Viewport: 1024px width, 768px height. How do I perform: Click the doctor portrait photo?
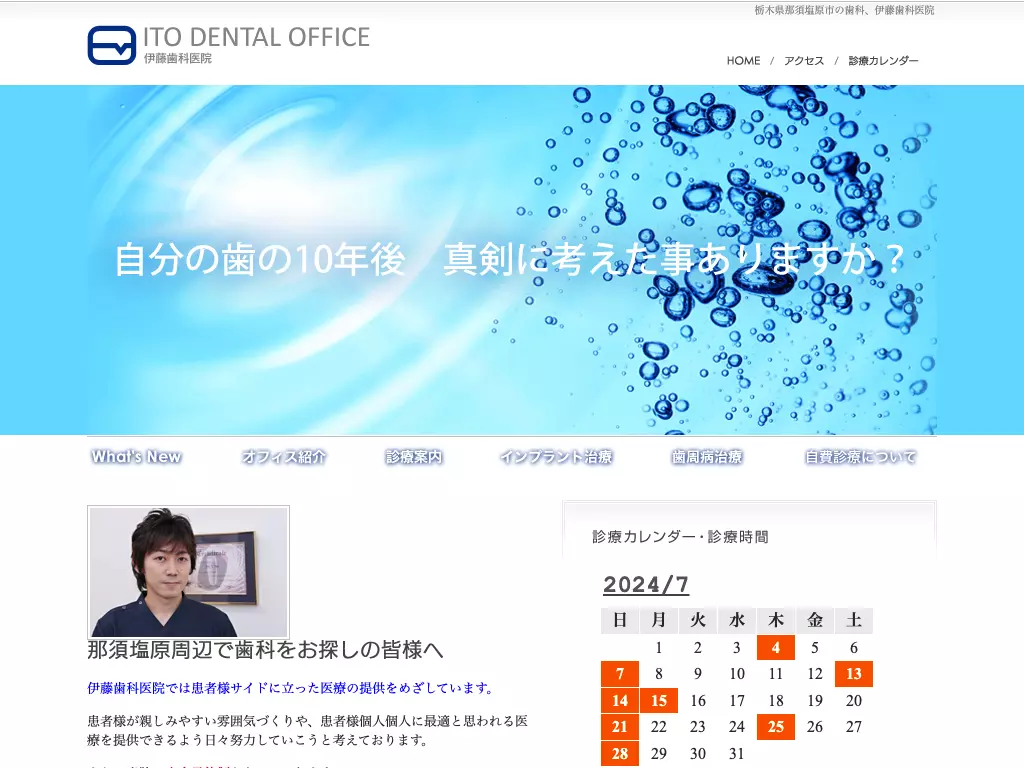coord(189,572)
